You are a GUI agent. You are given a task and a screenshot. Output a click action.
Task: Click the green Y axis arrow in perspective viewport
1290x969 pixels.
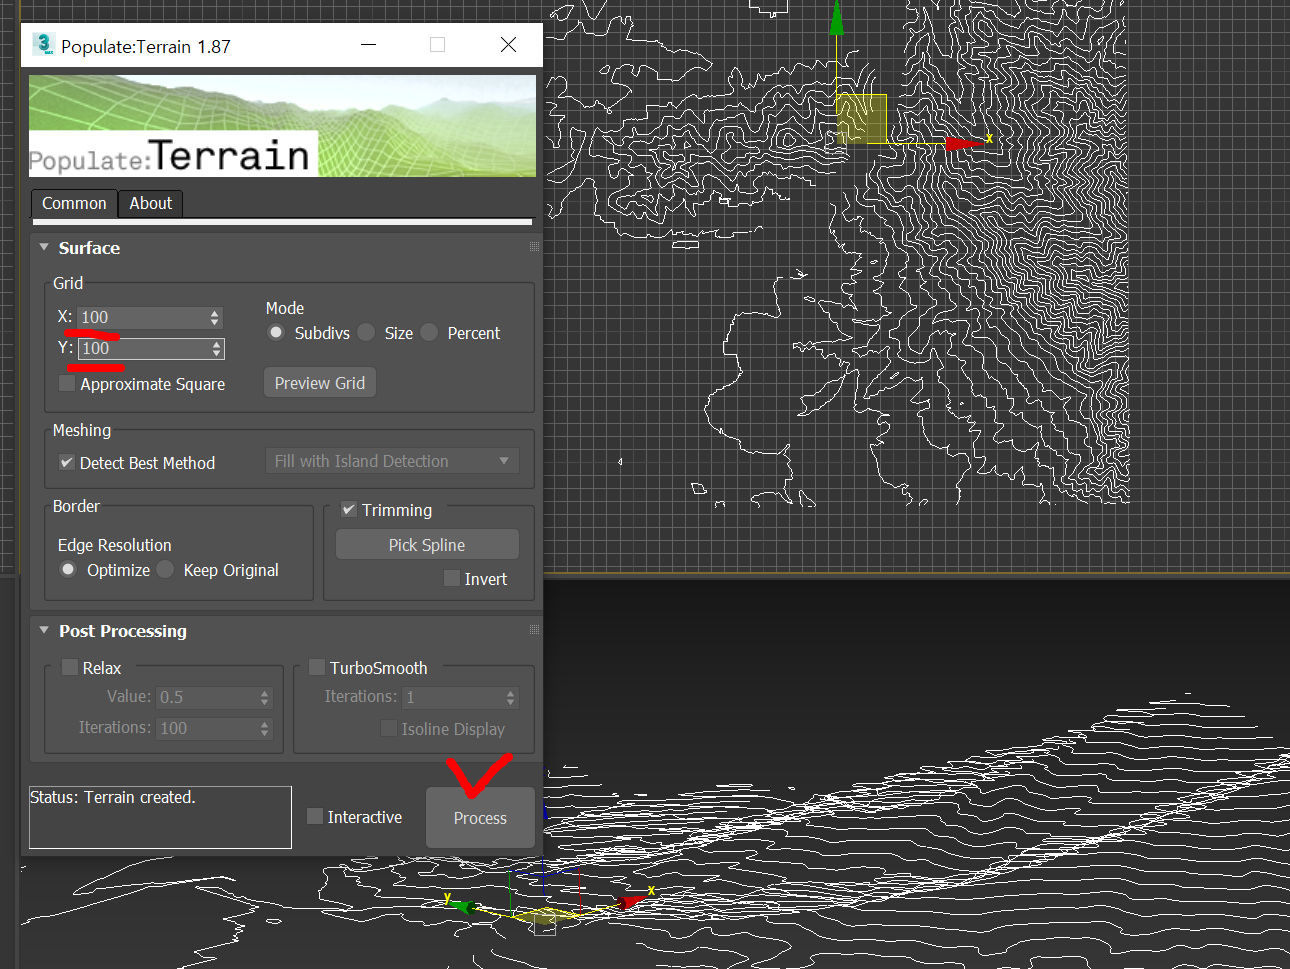461,906
